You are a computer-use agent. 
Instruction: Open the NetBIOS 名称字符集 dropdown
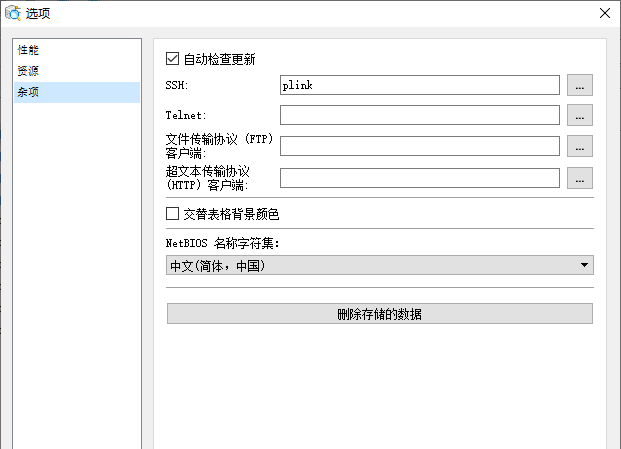point(379,265)
